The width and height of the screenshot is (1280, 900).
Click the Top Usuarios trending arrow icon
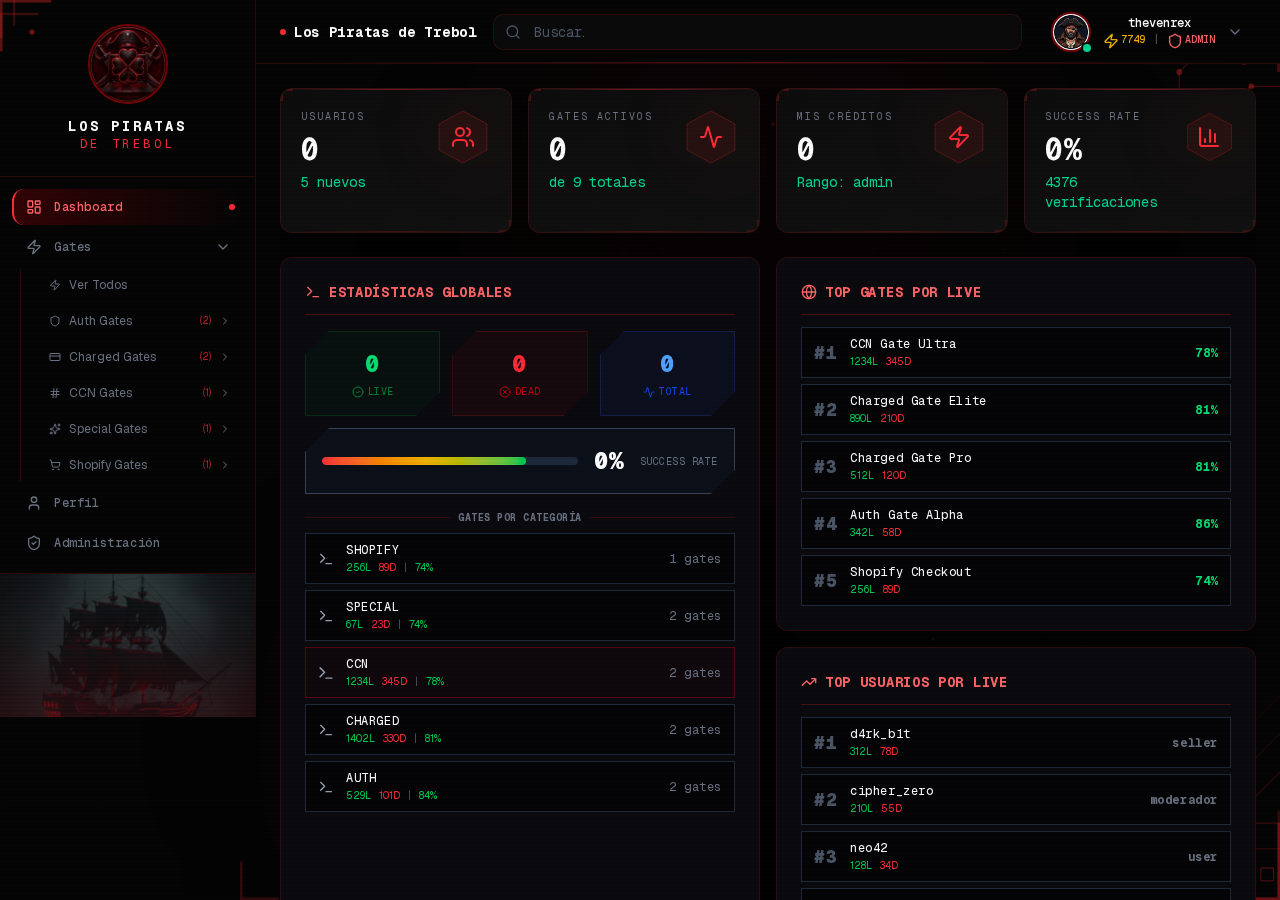pos(809,682)
